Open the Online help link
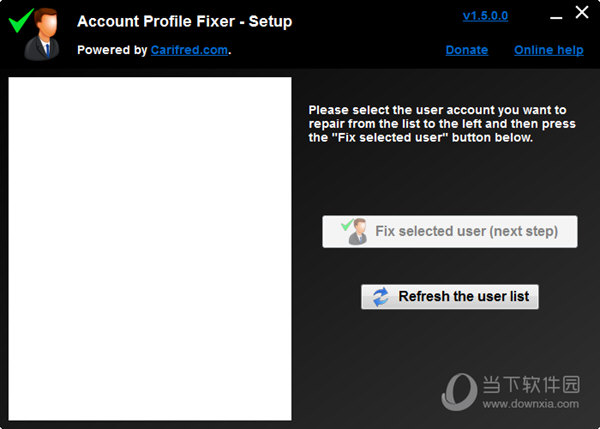 click(549, 50)
